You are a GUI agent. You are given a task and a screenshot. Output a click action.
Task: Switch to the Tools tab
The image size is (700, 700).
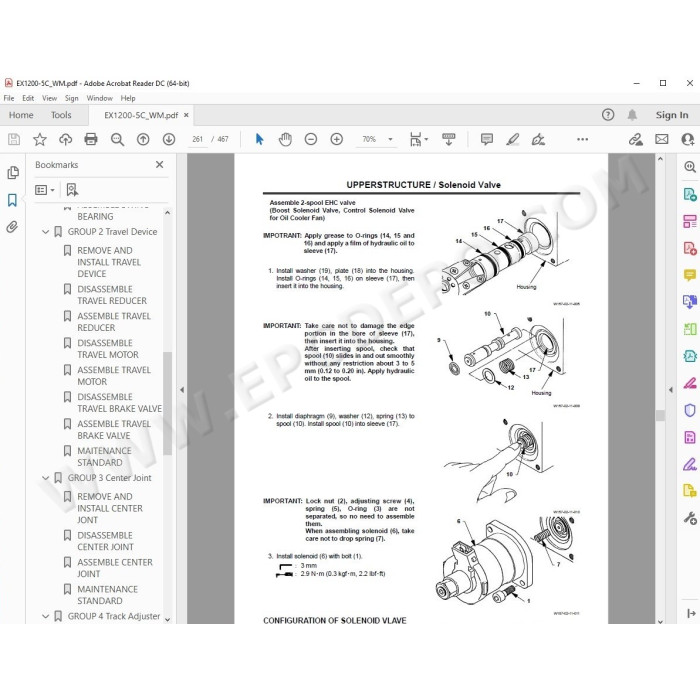pyautogui.click(x=61, y=115)
